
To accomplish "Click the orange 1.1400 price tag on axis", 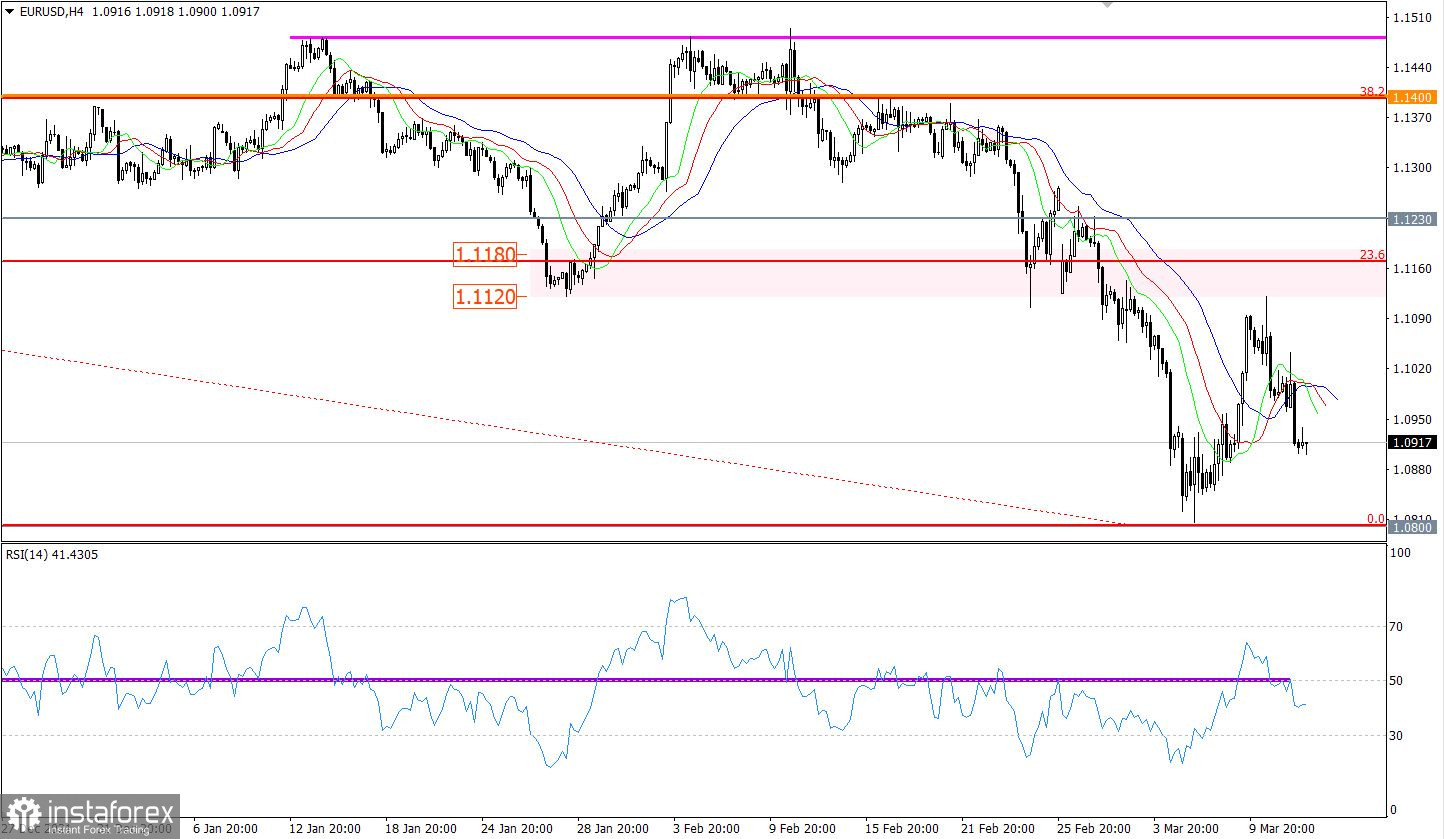I will 1414,97.
